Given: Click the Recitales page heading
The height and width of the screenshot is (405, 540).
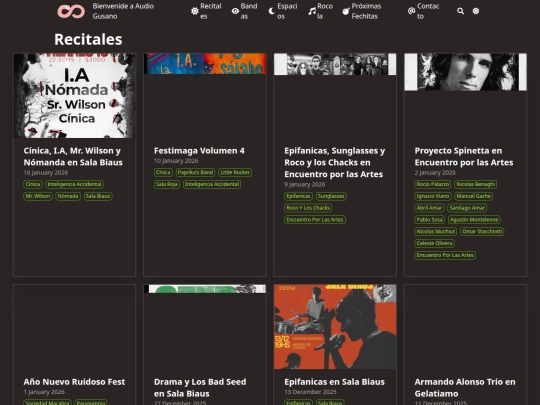Looking at the screenshot, I should click(x=88, y=39).
